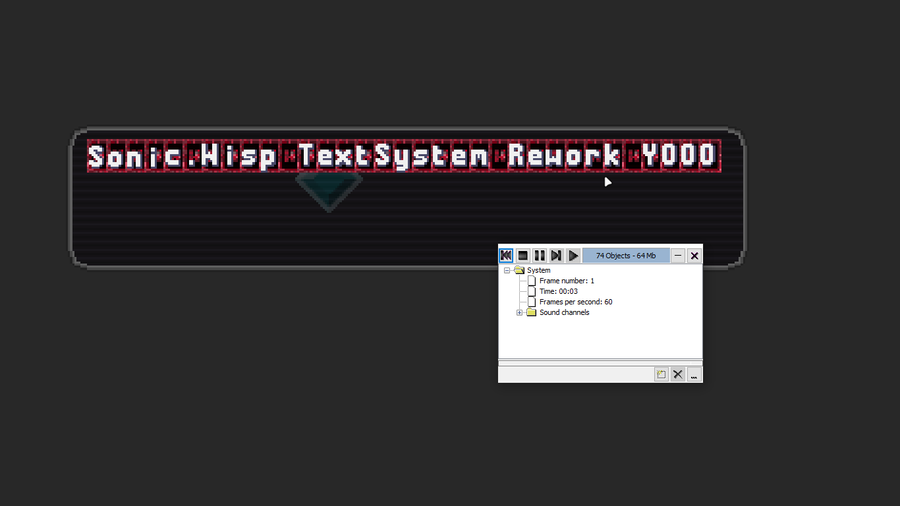Select the 'Frame number: 1' entry
The width and height of the screenshot is (900, 506).
[567, 281]
